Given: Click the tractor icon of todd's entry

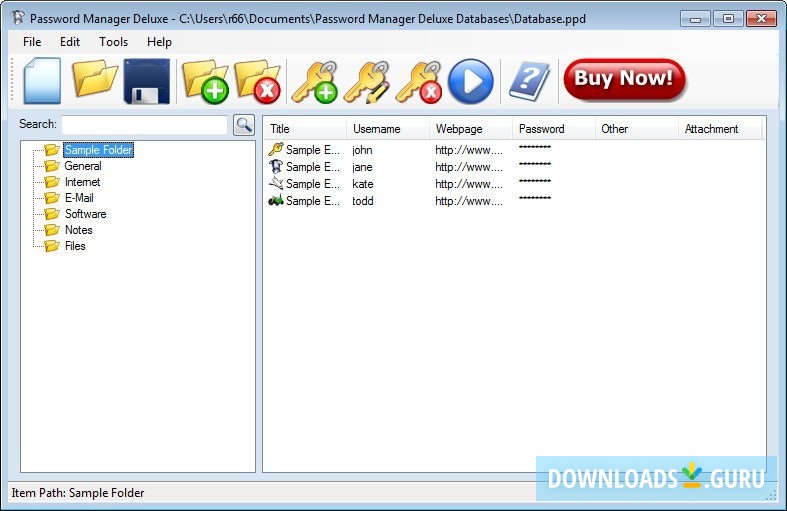Looking at the screenshot, I should pyautogui.click(x=276, y=201).
